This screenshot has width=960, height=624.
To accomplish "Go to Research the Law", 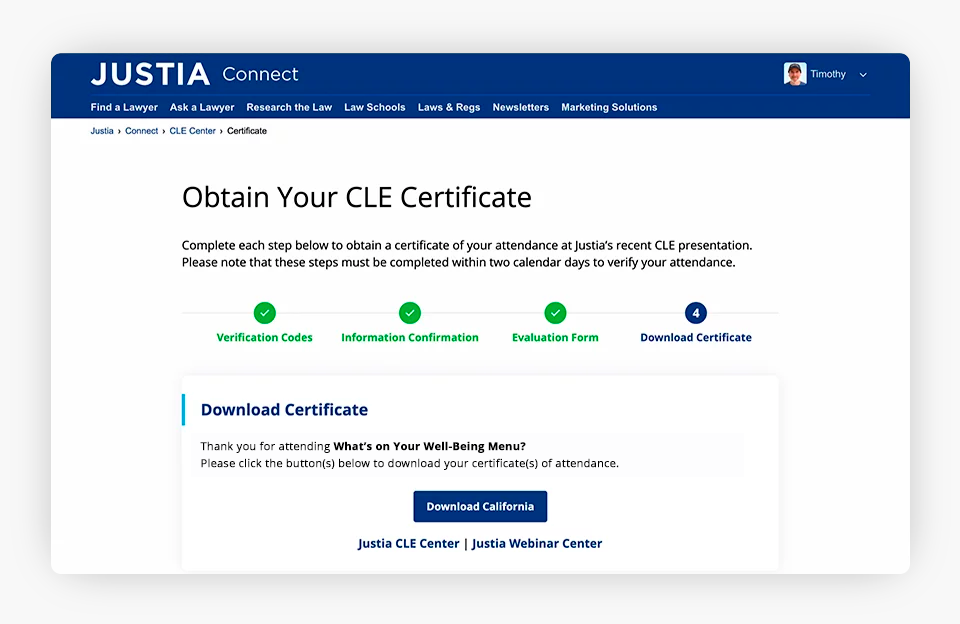I will 289,107.
